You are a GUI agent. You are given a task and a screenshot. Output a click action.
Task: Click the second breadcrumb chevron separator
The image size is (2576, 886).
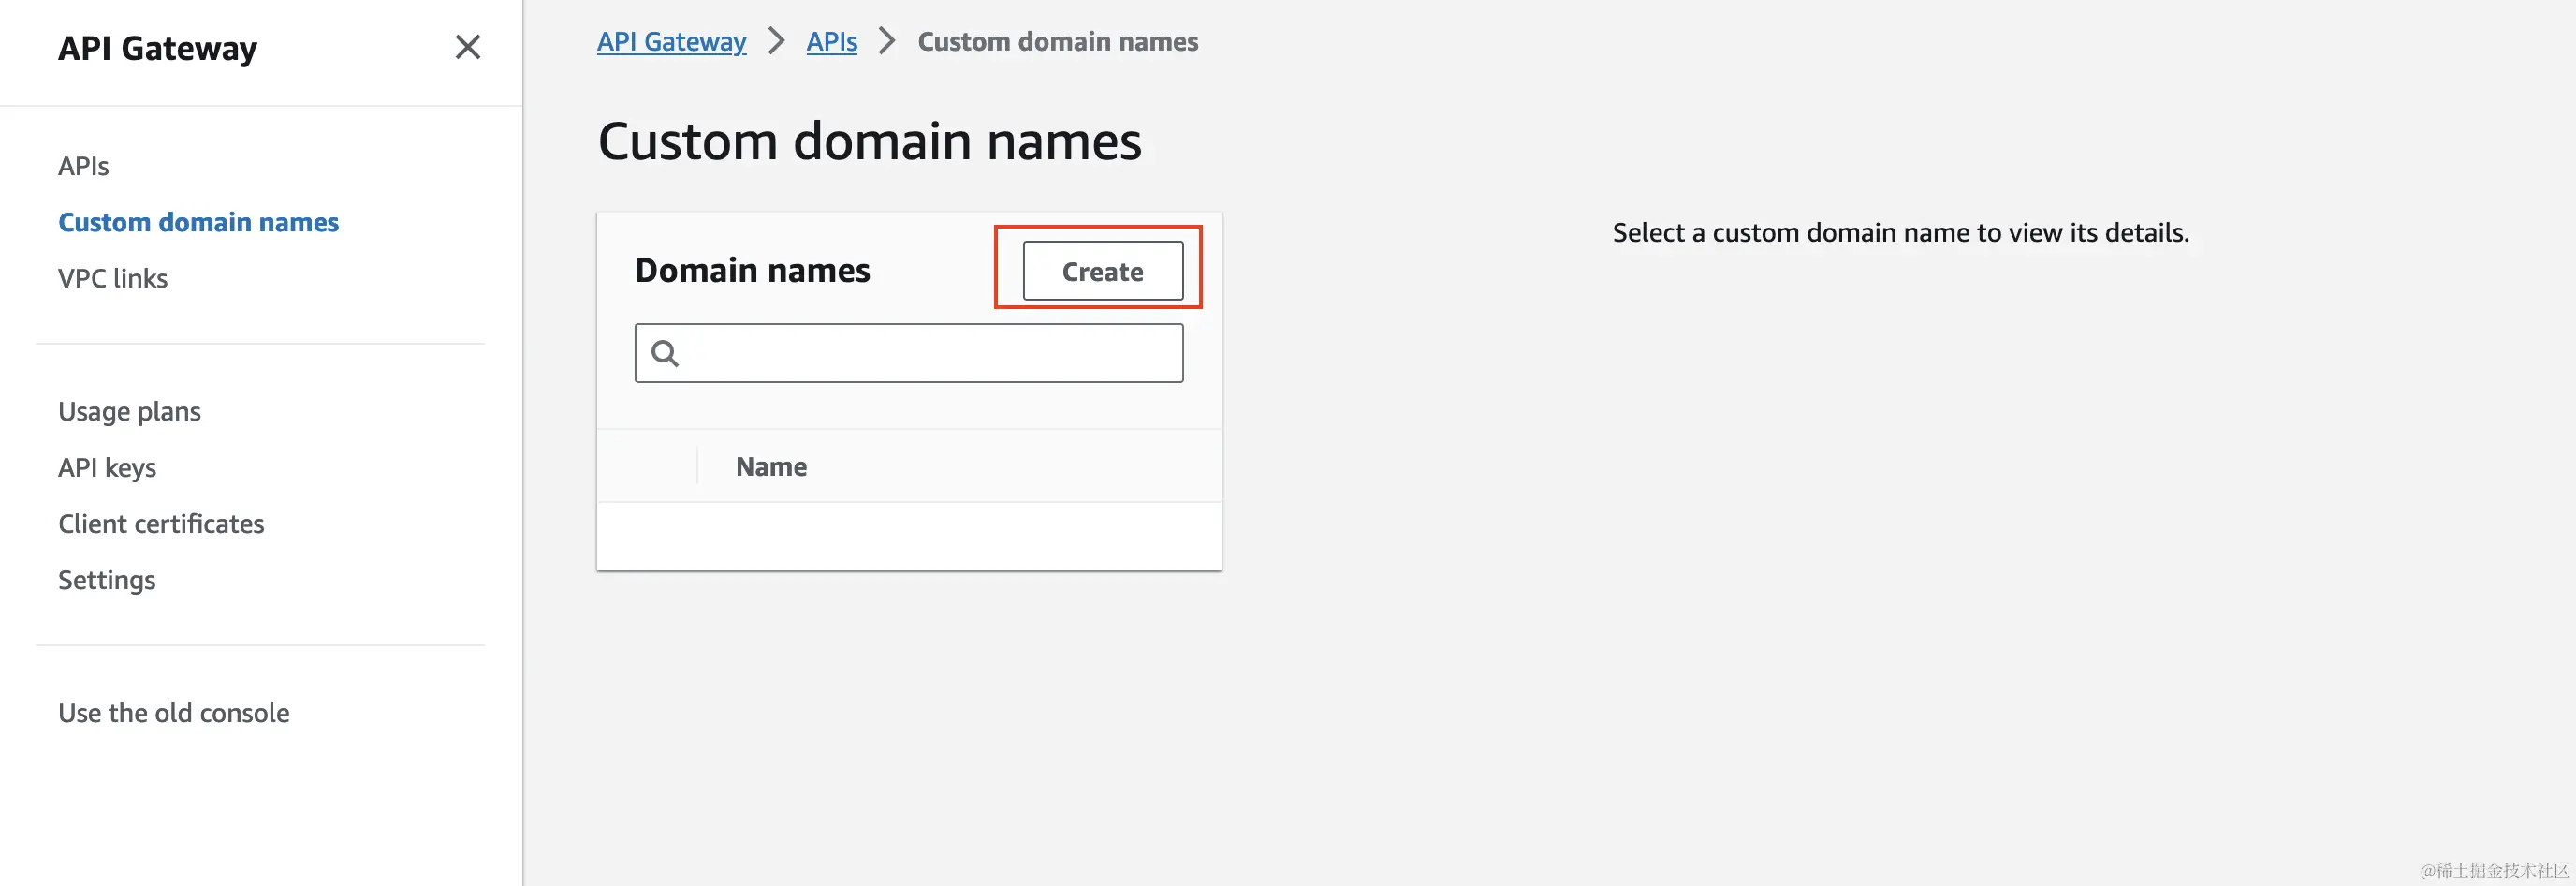point(886,42)
